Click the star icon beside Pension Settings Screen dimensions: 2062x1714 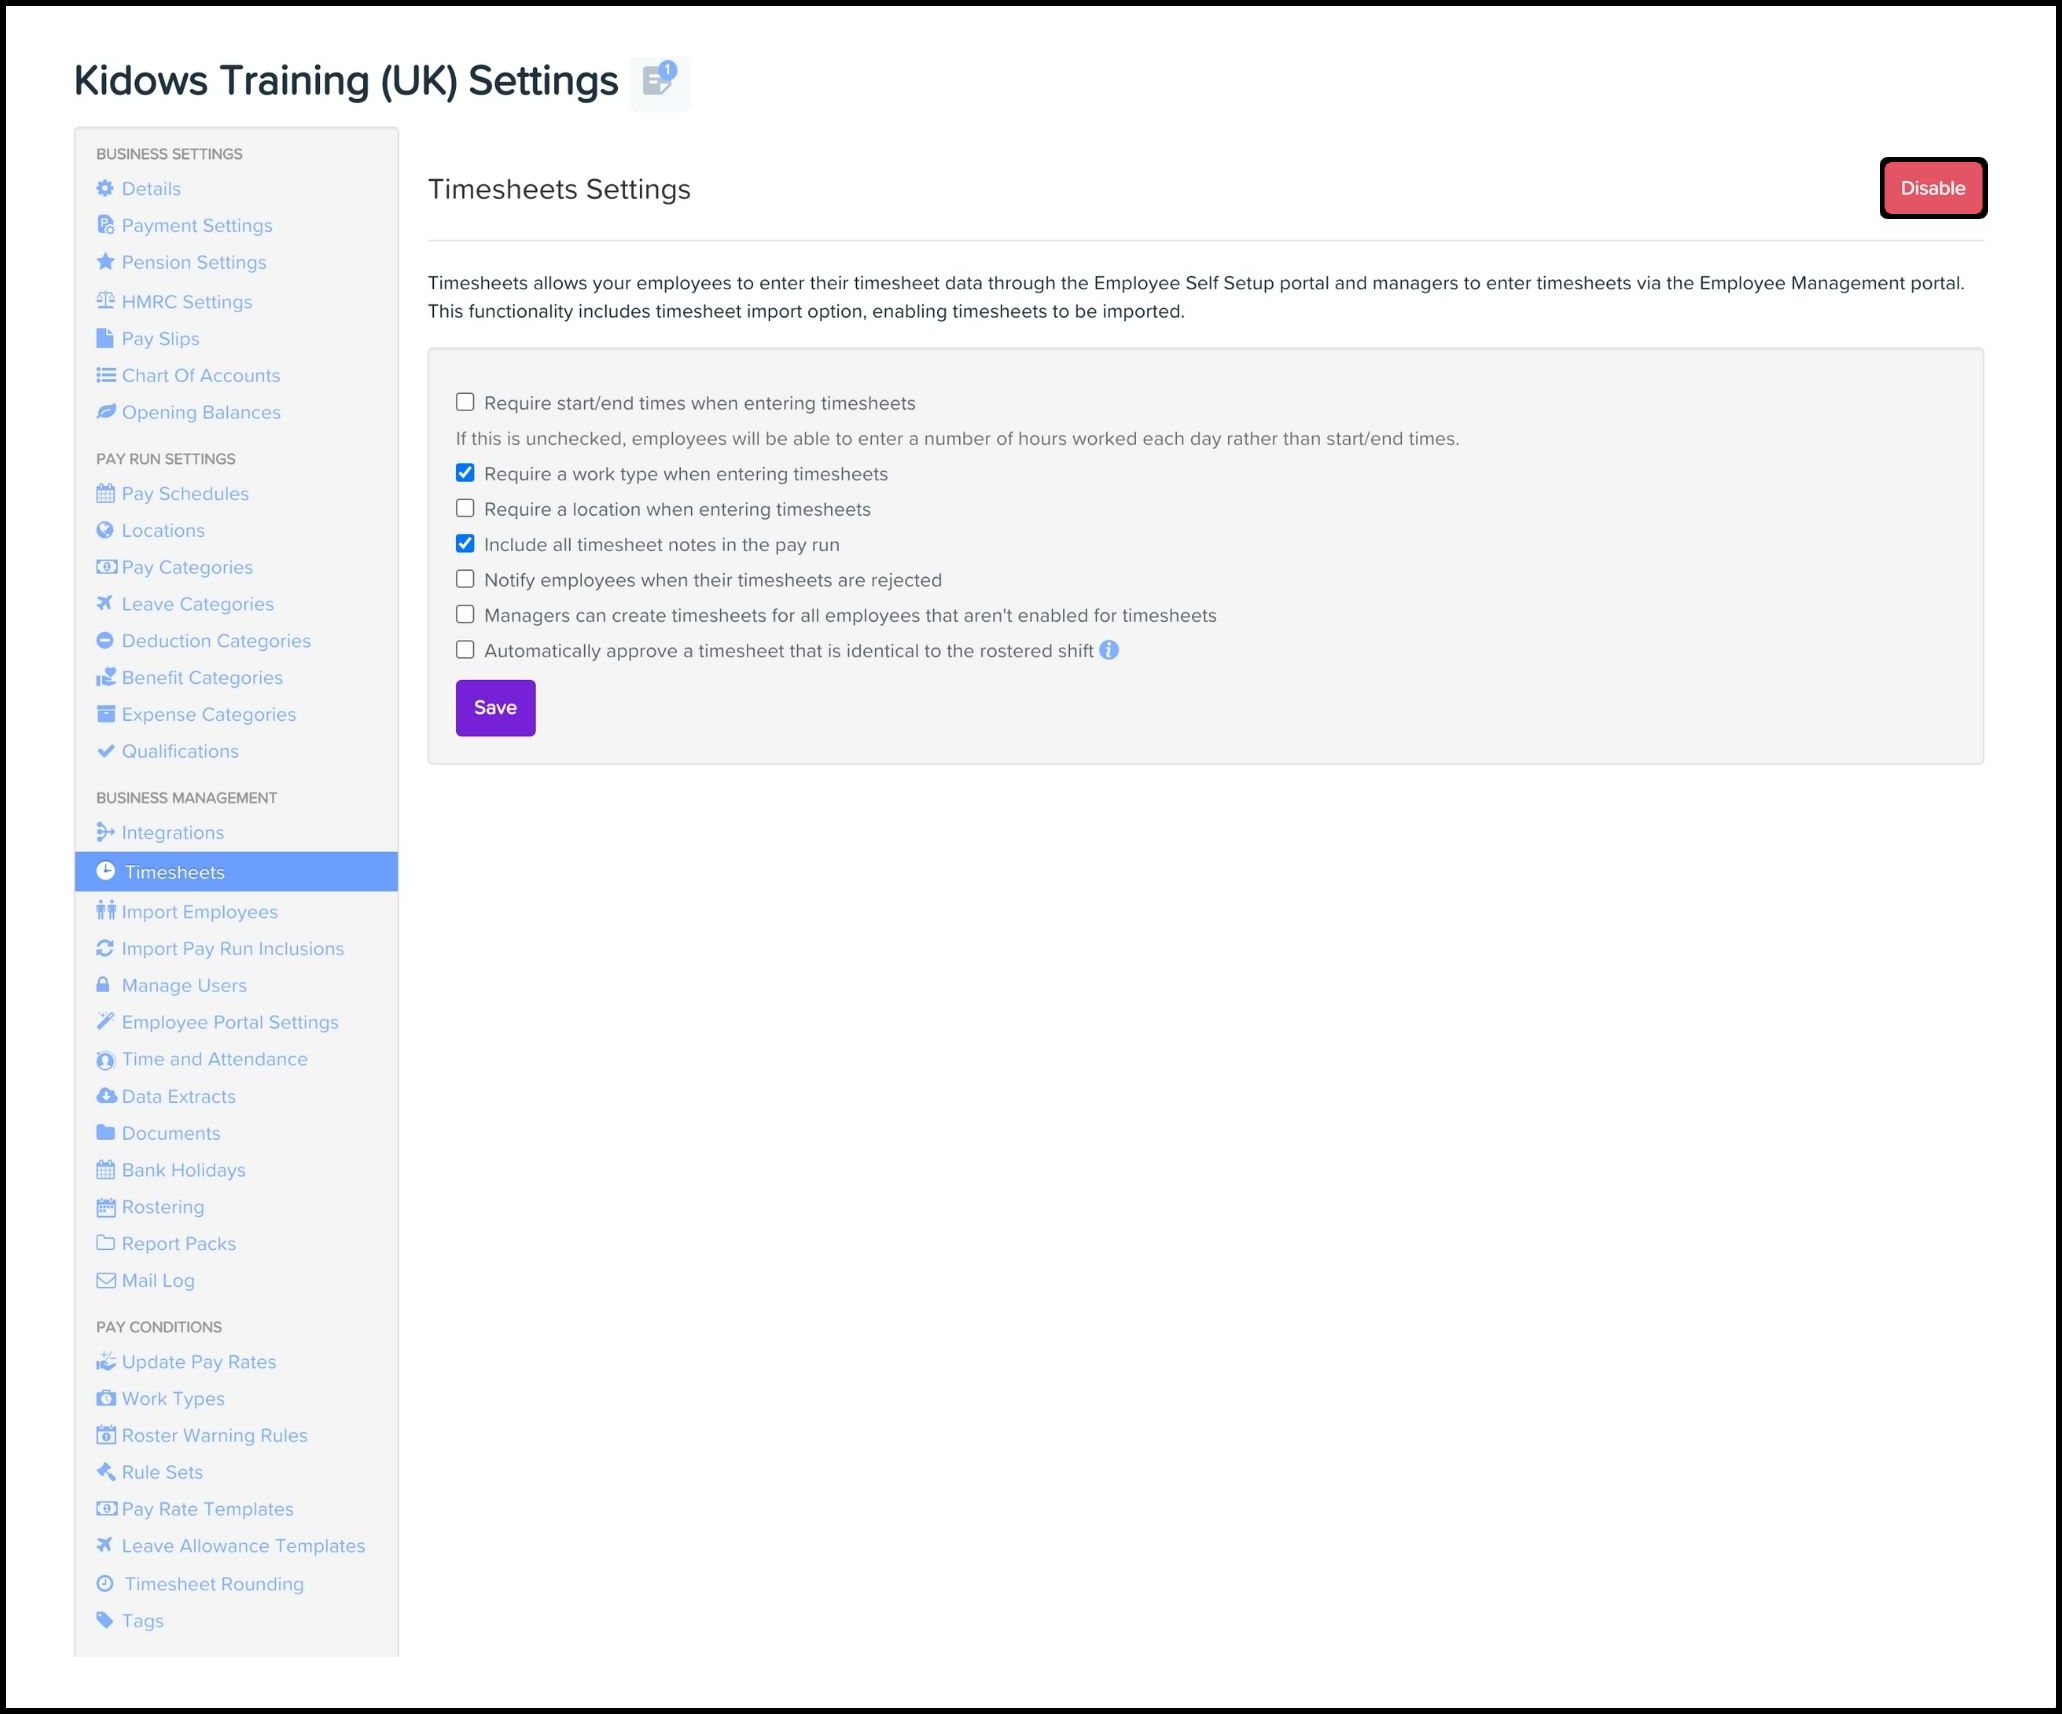point(105,262)
